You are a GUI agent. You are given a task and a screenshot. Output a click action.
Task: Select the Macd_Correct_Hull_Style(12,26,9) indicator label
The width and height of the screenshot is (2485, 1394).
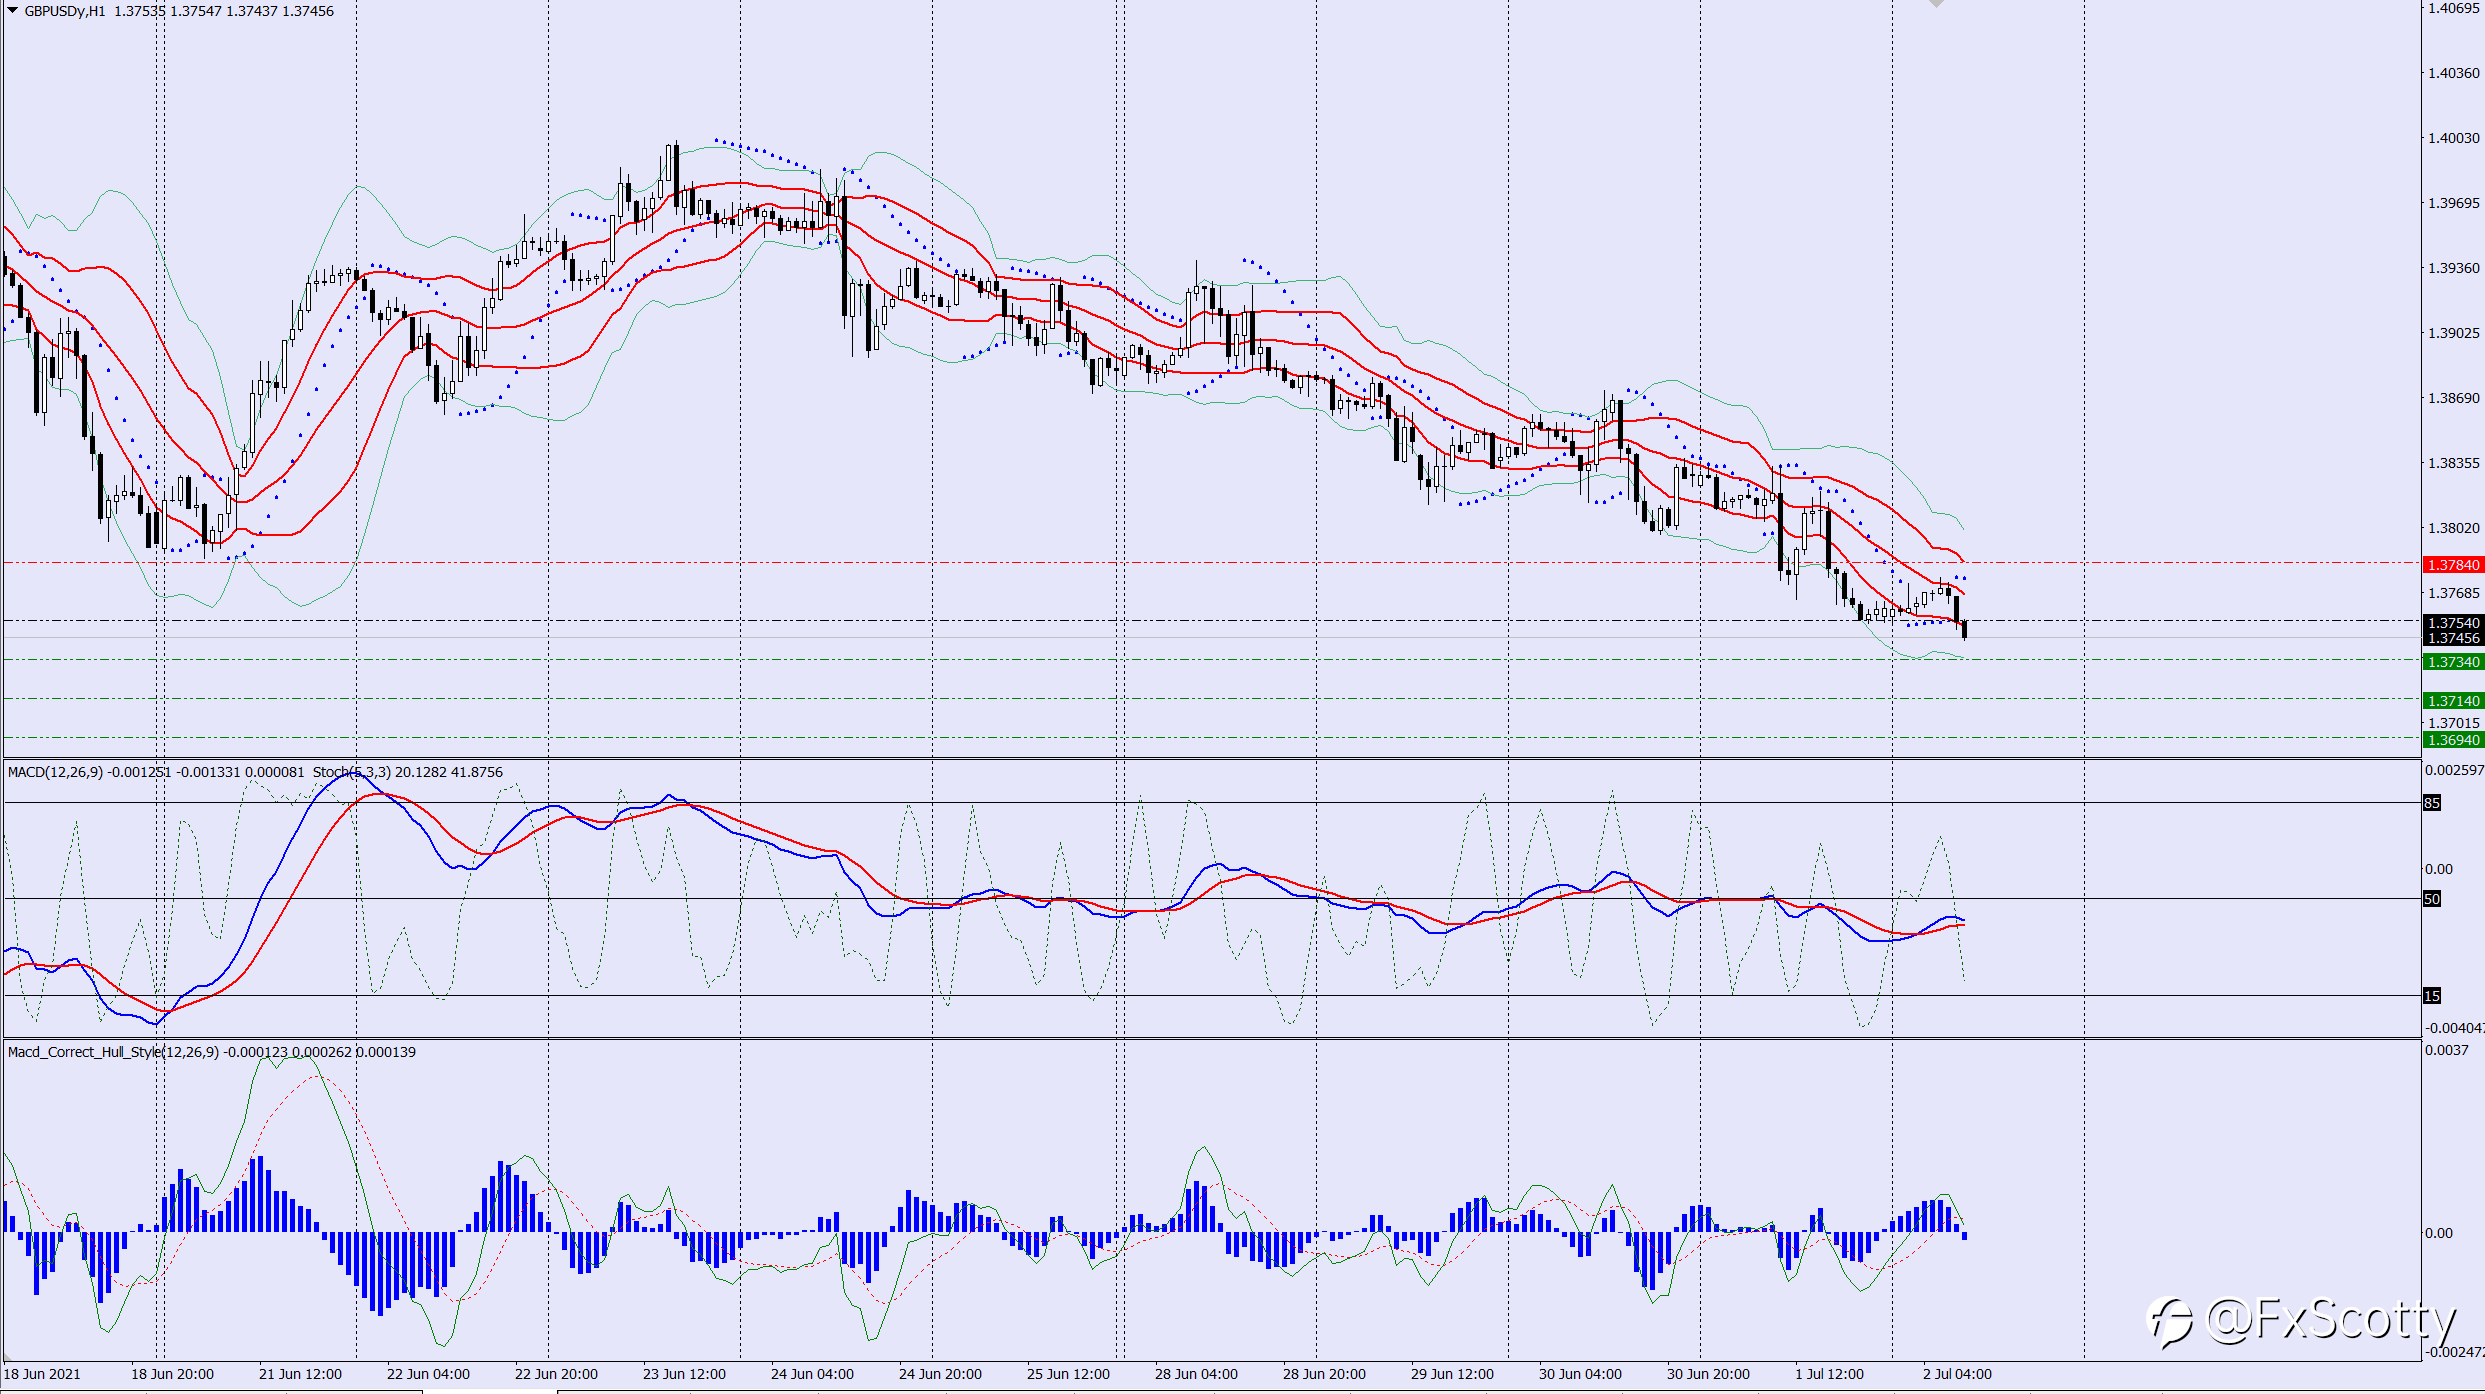coord(113,1052)
